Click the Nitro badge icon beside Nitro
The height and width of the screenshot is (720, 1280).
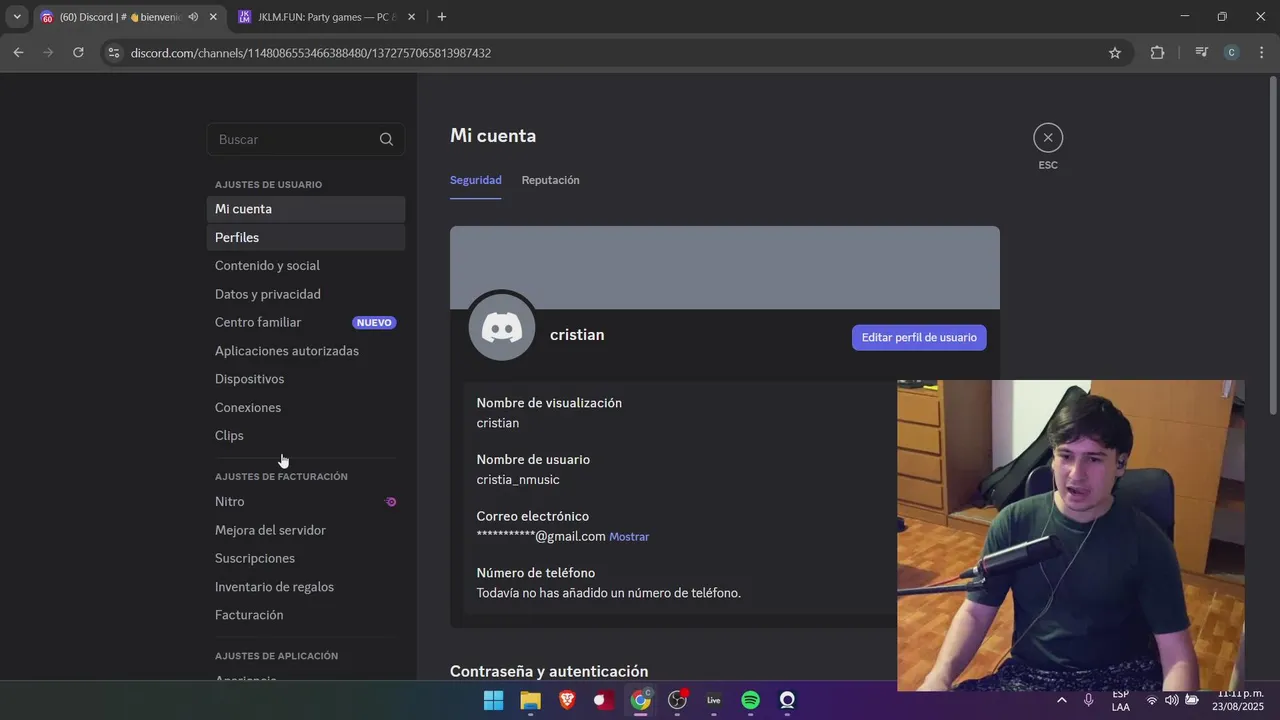[x=391, y=502]
